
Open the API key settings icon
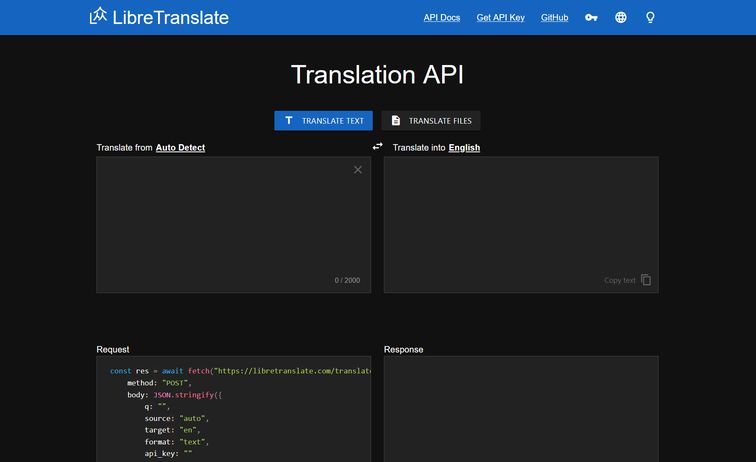tap(591, 17)
